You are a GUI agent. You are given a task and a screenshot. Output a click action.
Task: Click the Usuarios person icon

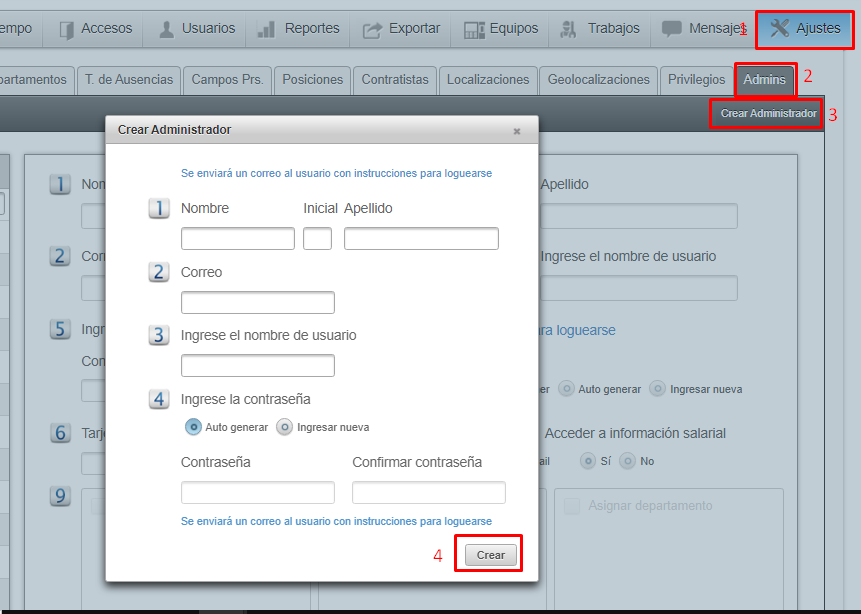click(x=166, y=29)
